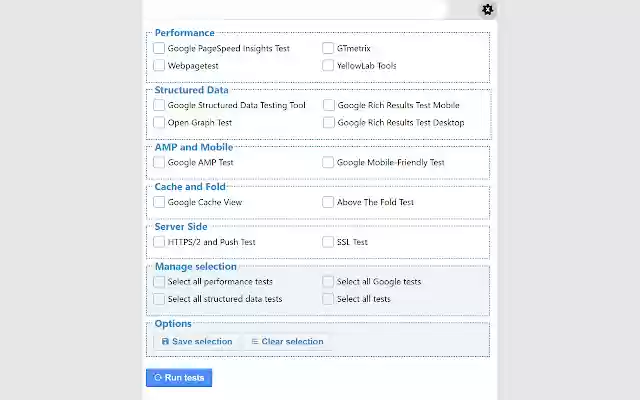Enable the SSL Test checkbox

(328, 242)
